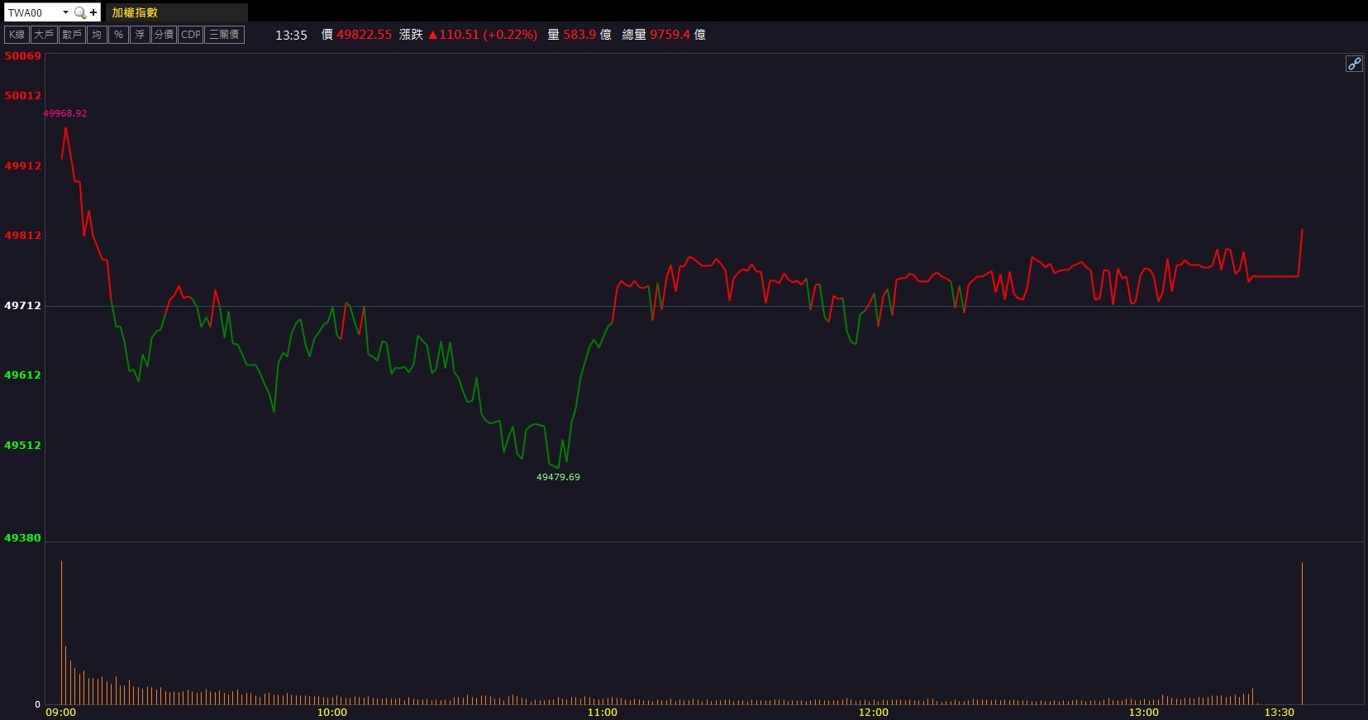Click the 加權指數 name label
The height and width of the screenshot is (720, 1368).
click(135, 13)
